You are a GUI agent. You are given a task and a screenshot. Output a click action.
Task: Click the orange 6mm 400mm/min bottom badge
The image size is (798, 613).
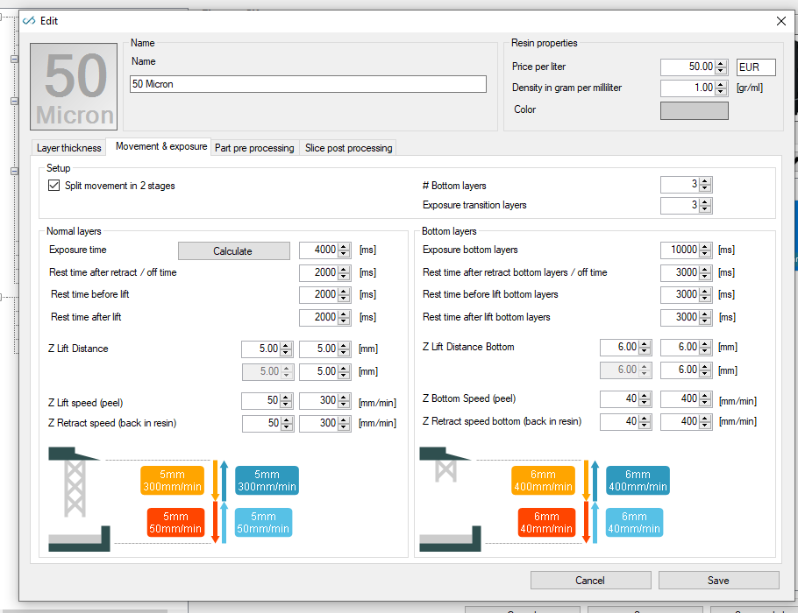[543, 481]
